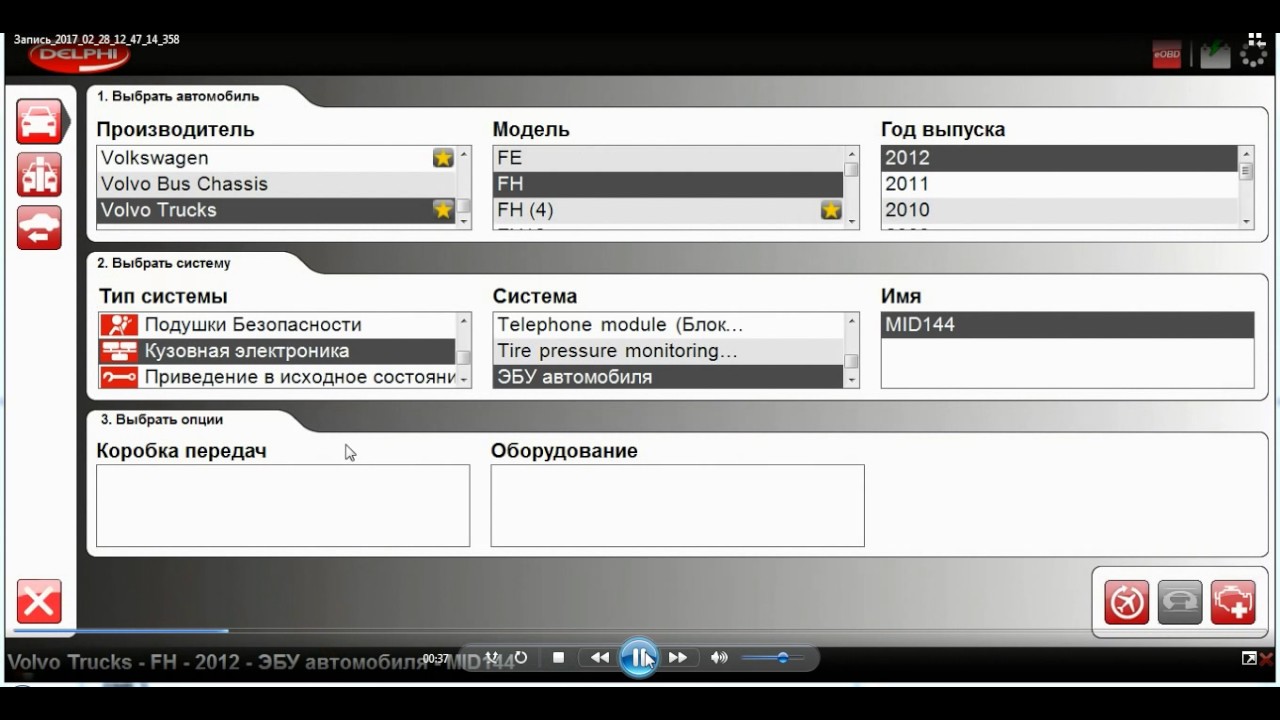This screenshot has height=720, width=1280.
Task: Open the vehicle selection sidebar icon
Action: [39, 122]
